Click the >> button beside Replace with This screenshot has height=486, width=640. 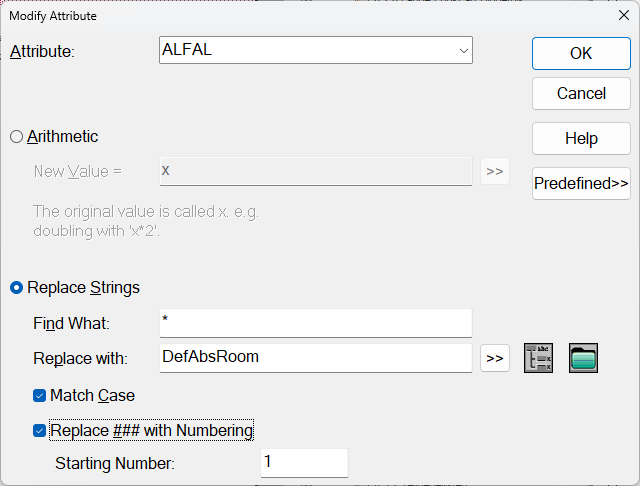(x=495, y=358)
